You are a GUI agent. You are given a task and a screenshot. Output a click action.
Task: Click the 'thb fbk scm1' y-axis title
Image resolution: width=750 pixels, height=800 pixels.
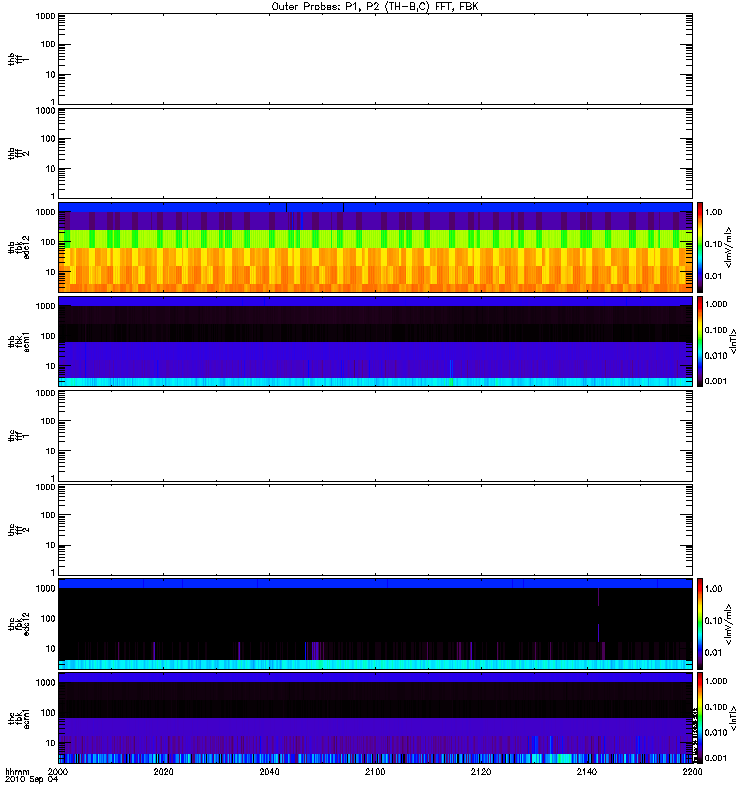coord(18,341)
